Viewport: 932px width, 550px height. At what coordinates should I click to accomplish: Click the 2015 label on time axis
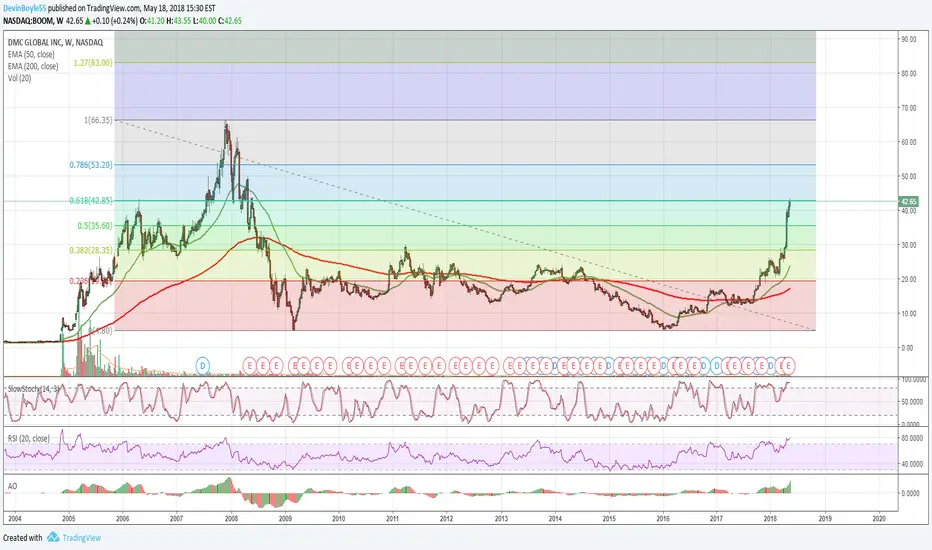pyautogui.click(x=609, y=518)
